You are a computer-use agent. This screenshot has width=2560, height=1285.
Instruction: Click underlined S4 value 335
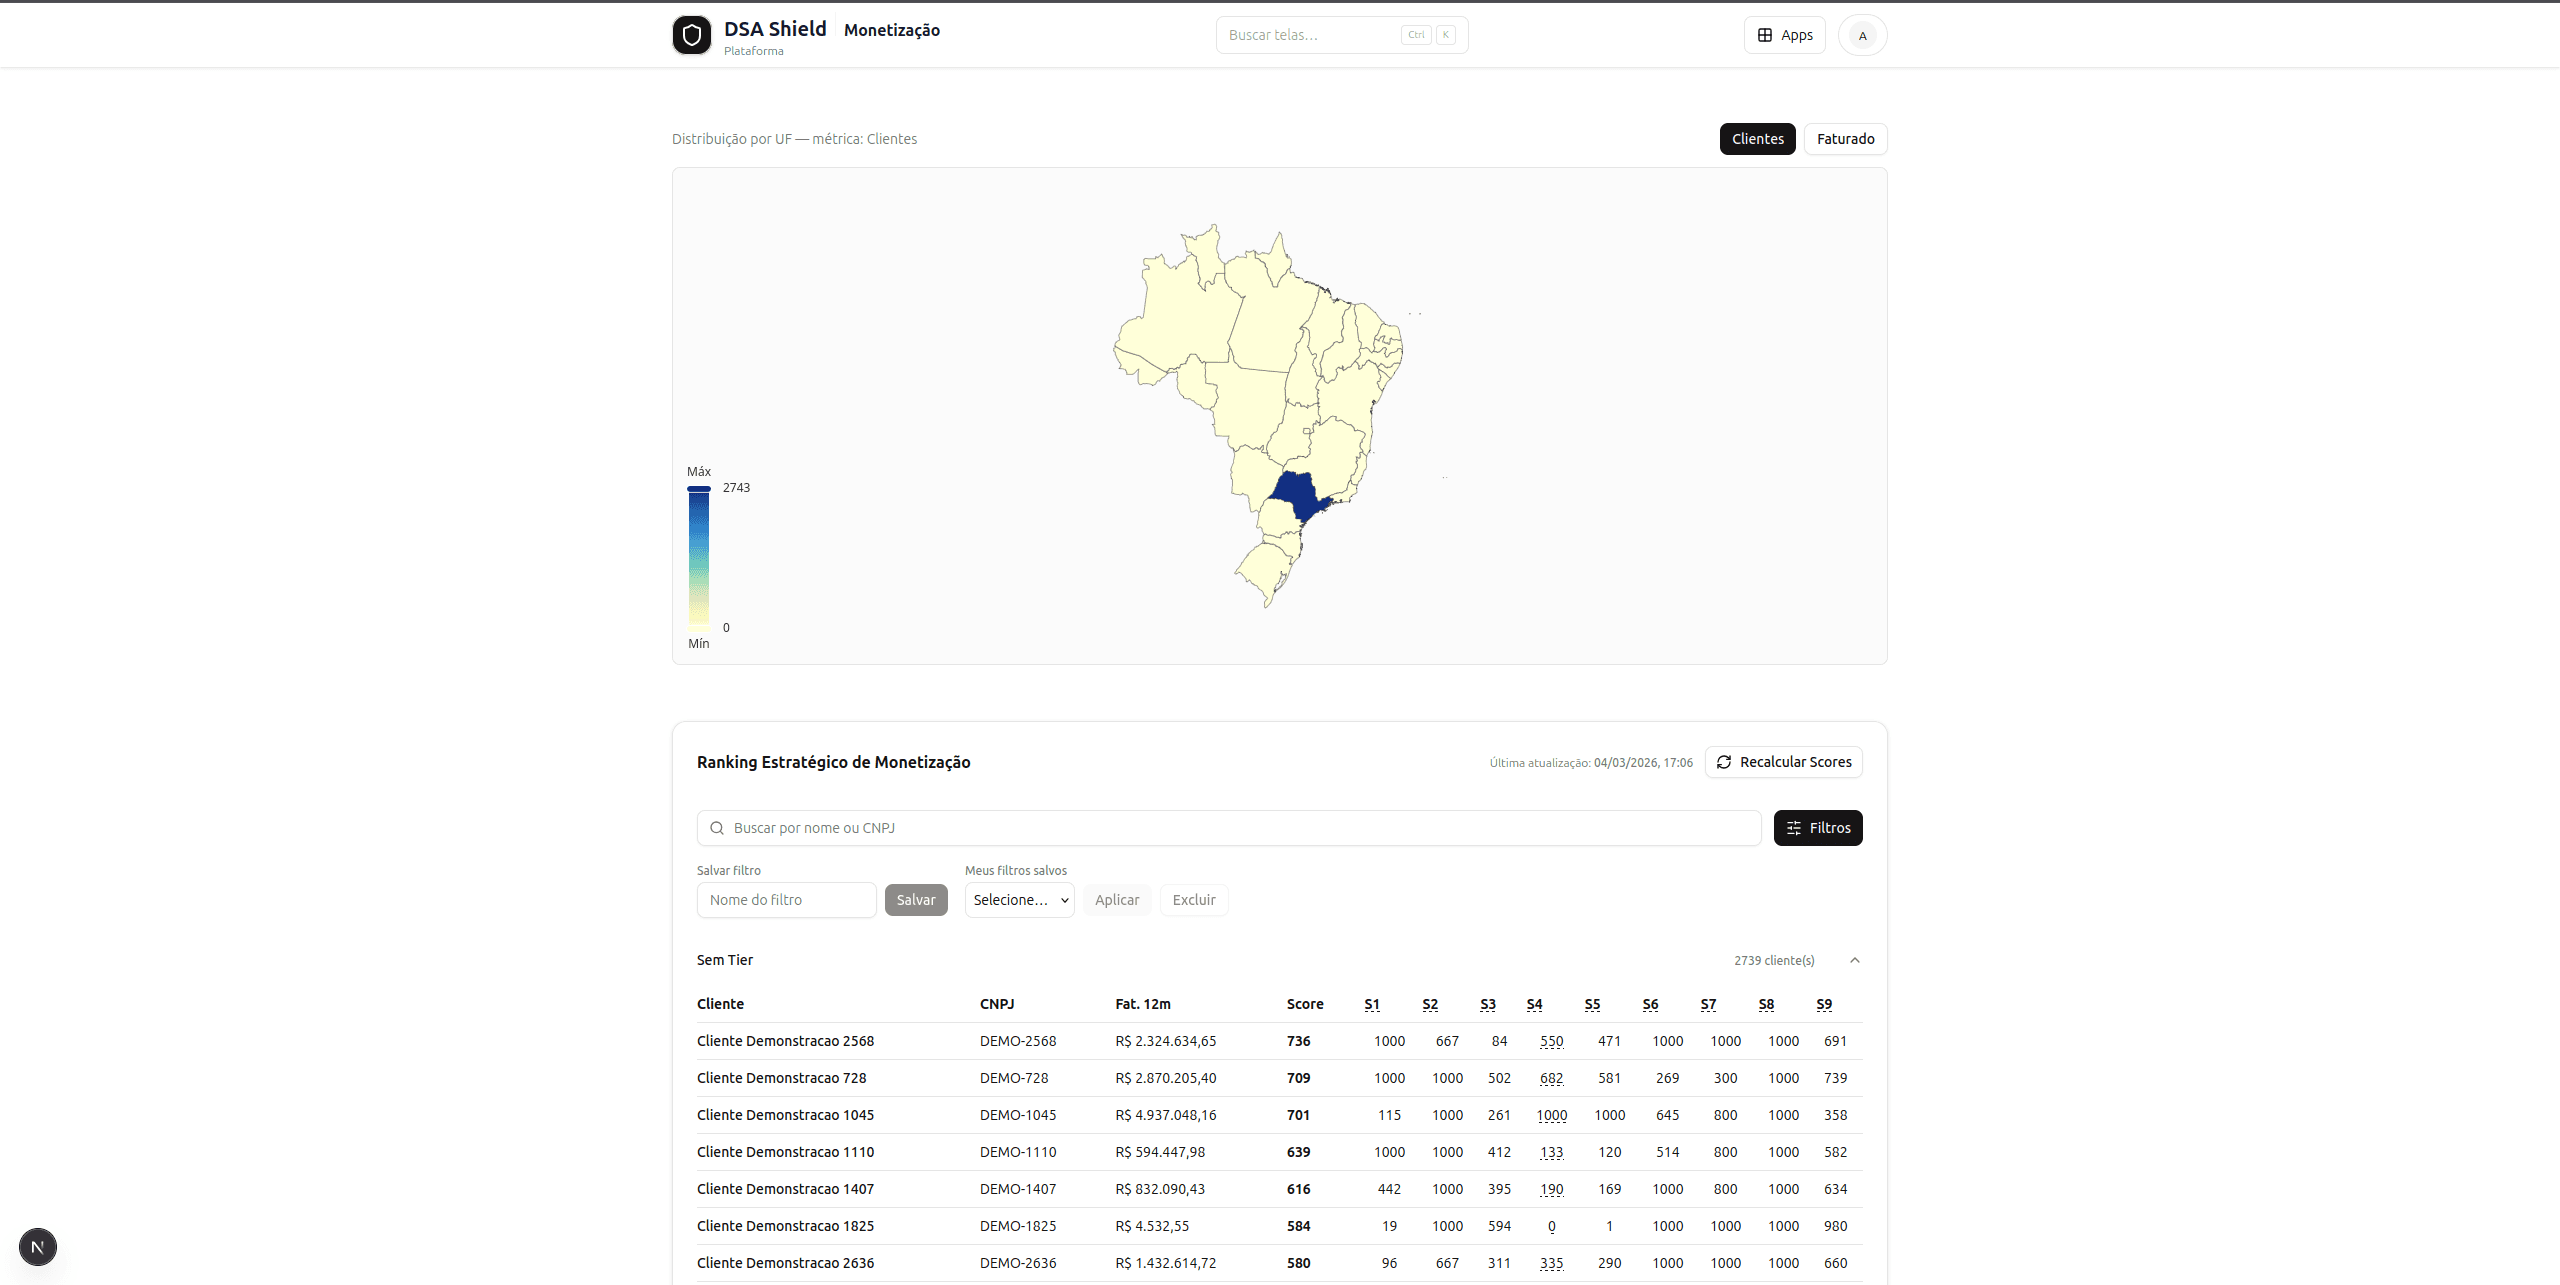[x=1551, y=1263]
